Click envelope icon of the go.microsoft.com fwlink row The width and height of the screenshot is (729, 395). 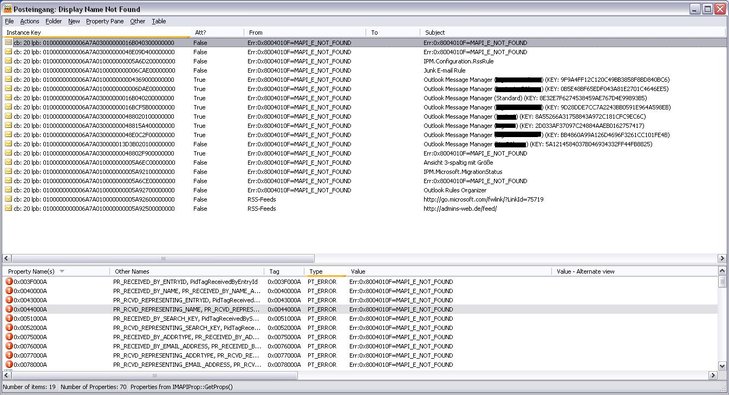[8, 199]
